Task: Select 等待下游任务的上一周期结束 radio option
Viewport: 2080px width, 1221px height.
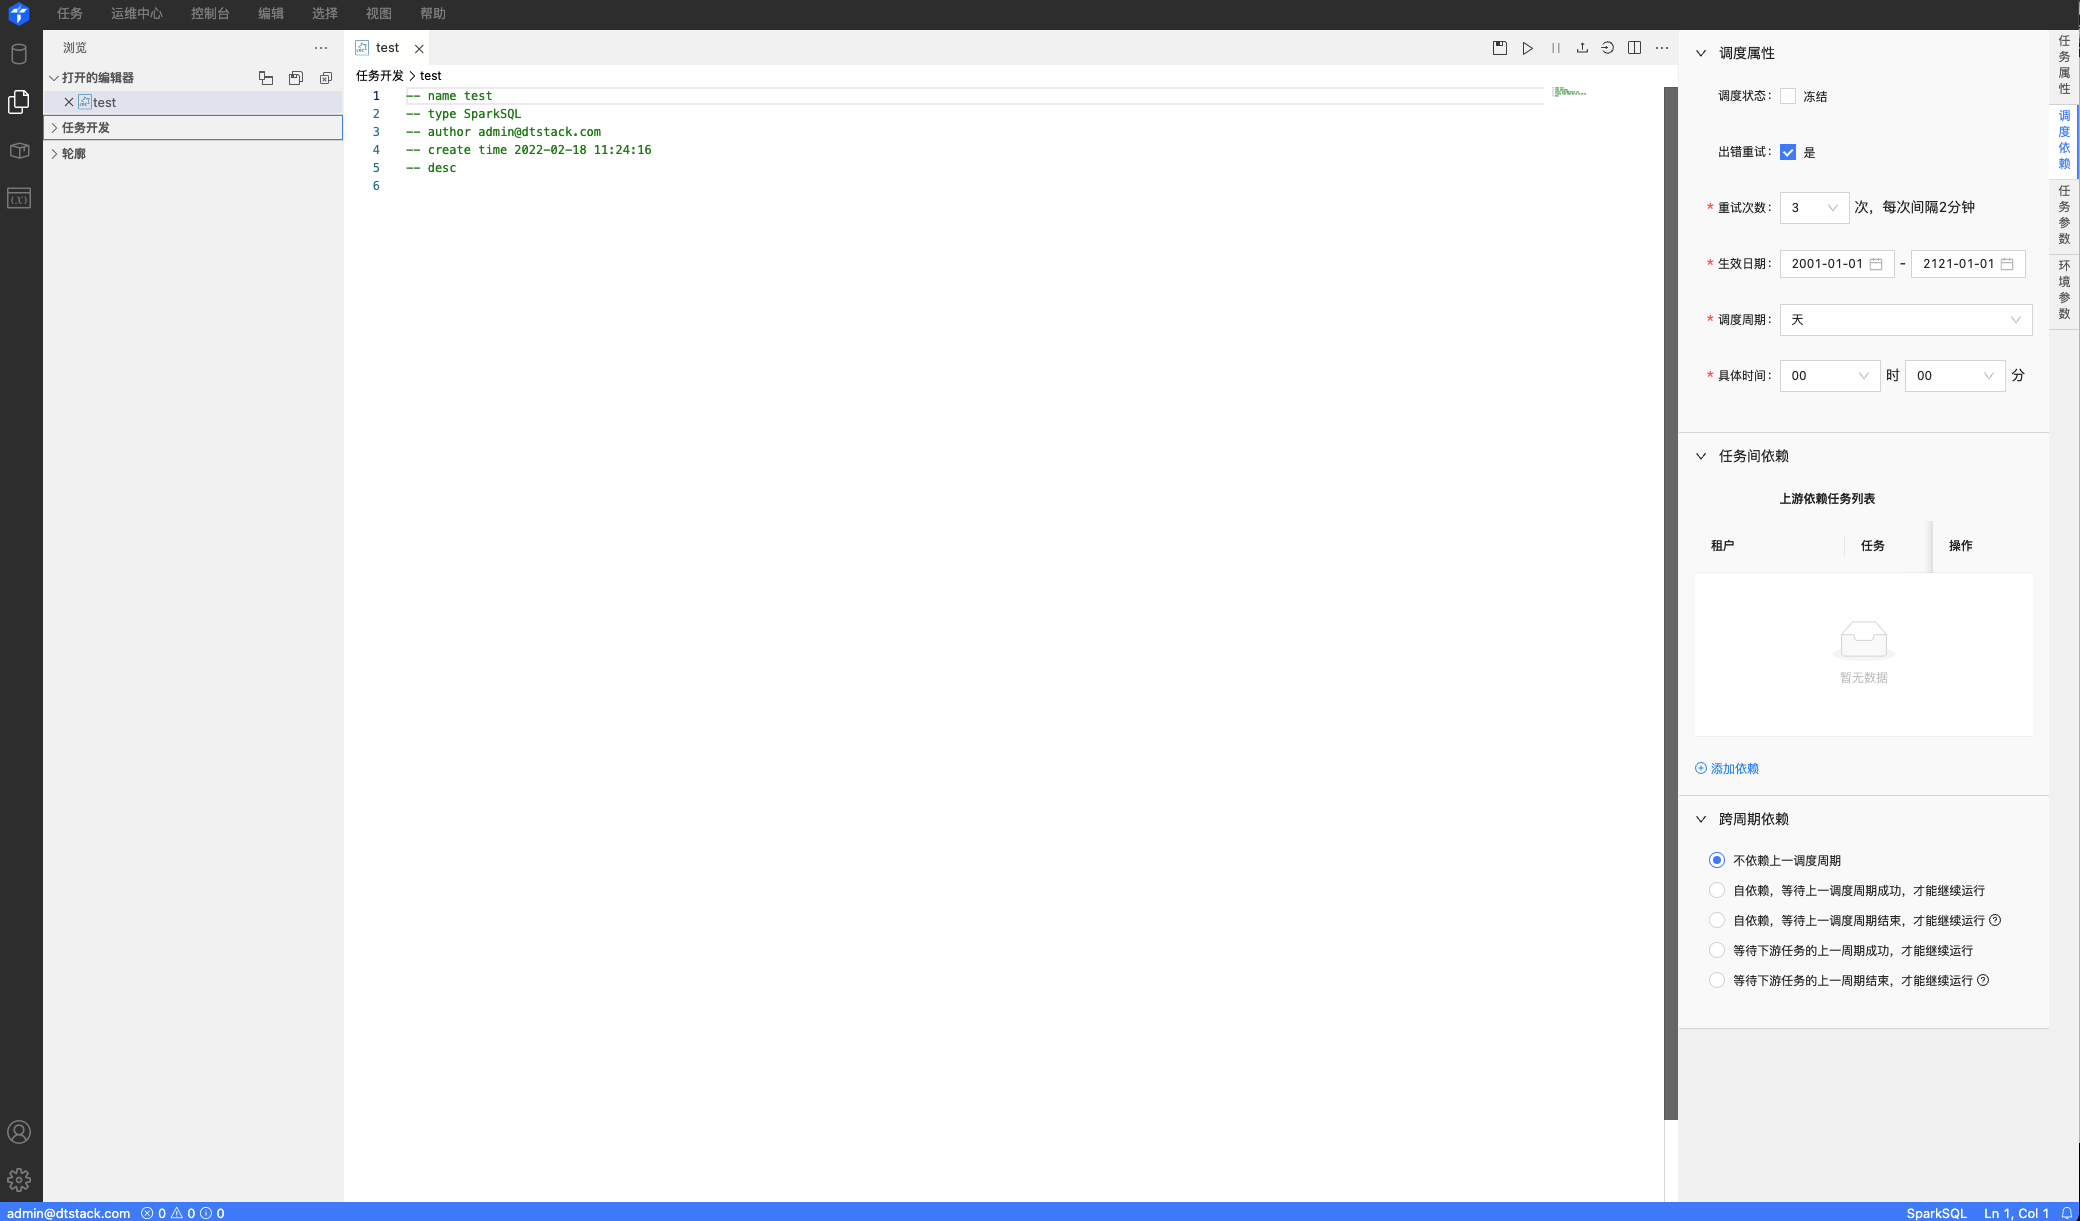Action: [1717, 980]
